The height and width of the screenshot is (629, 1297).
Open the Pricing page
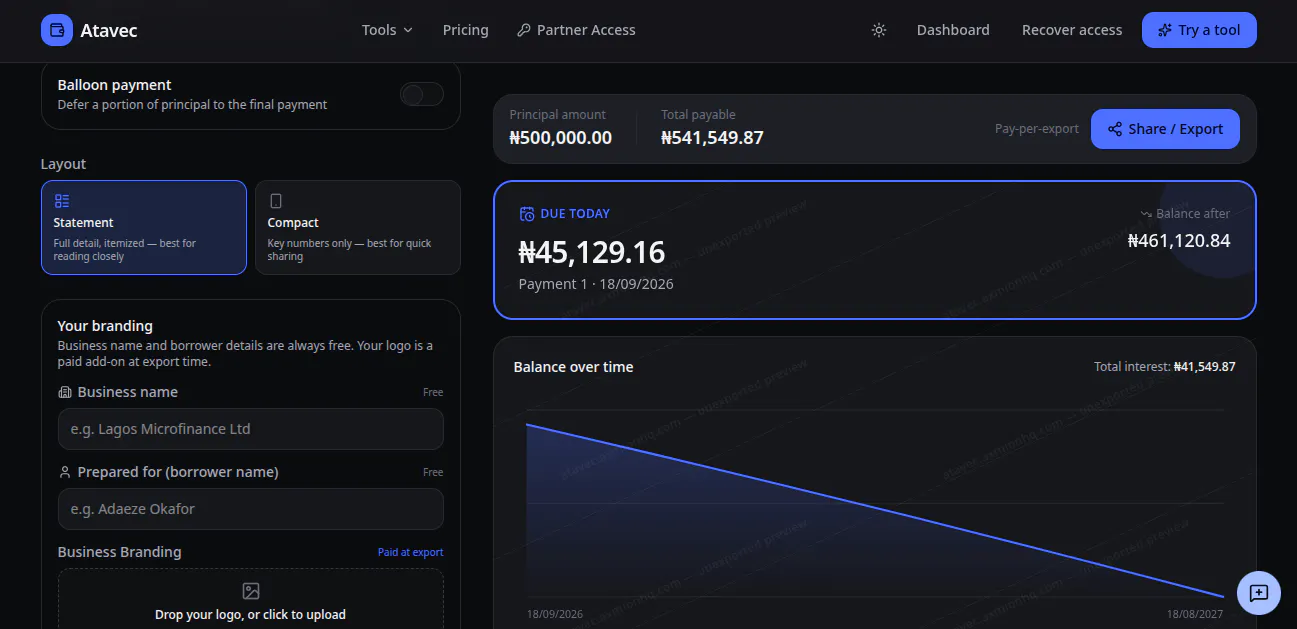466,30
